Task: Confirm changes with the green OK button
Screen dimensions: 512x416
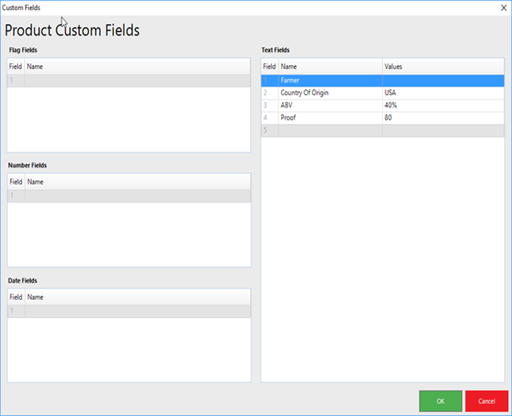Action: point(440,401)
